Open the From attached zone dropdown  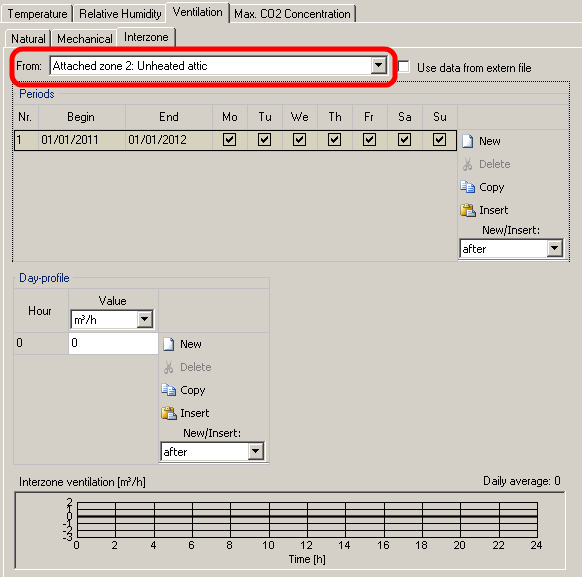378,66
